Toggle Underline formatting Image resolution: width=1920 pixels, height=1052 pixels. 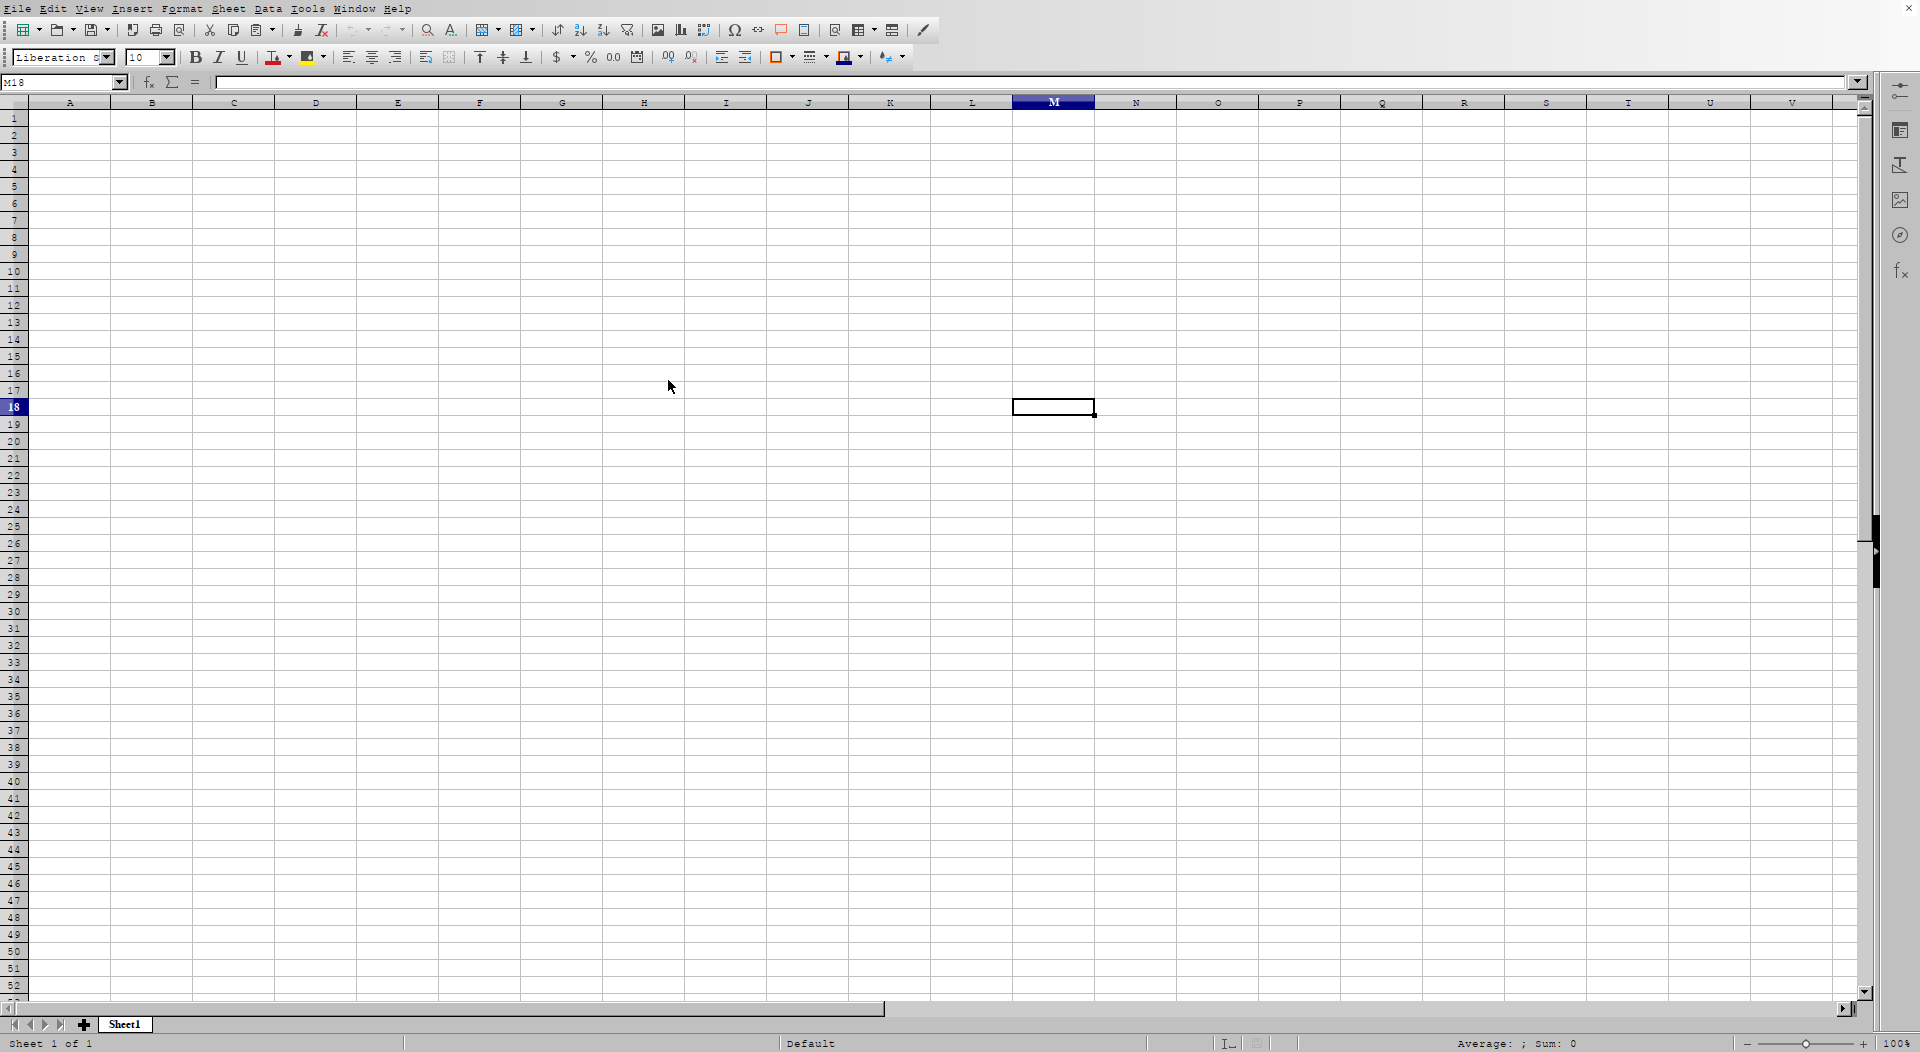coord(242,57)
